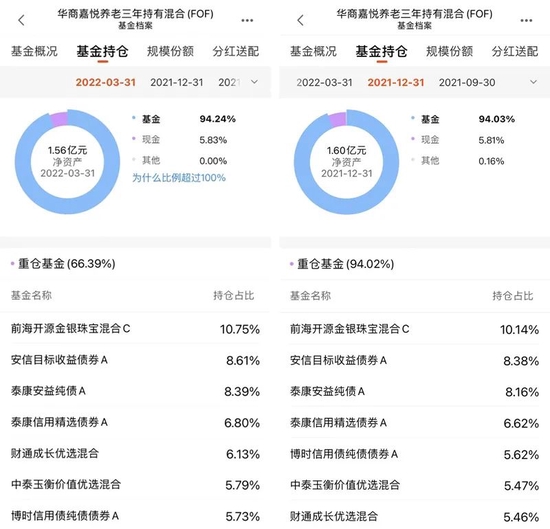This screenshot has width=550, height=529.
Task: Tap the back arrow in right panel
Action: [x=301, y=20]
